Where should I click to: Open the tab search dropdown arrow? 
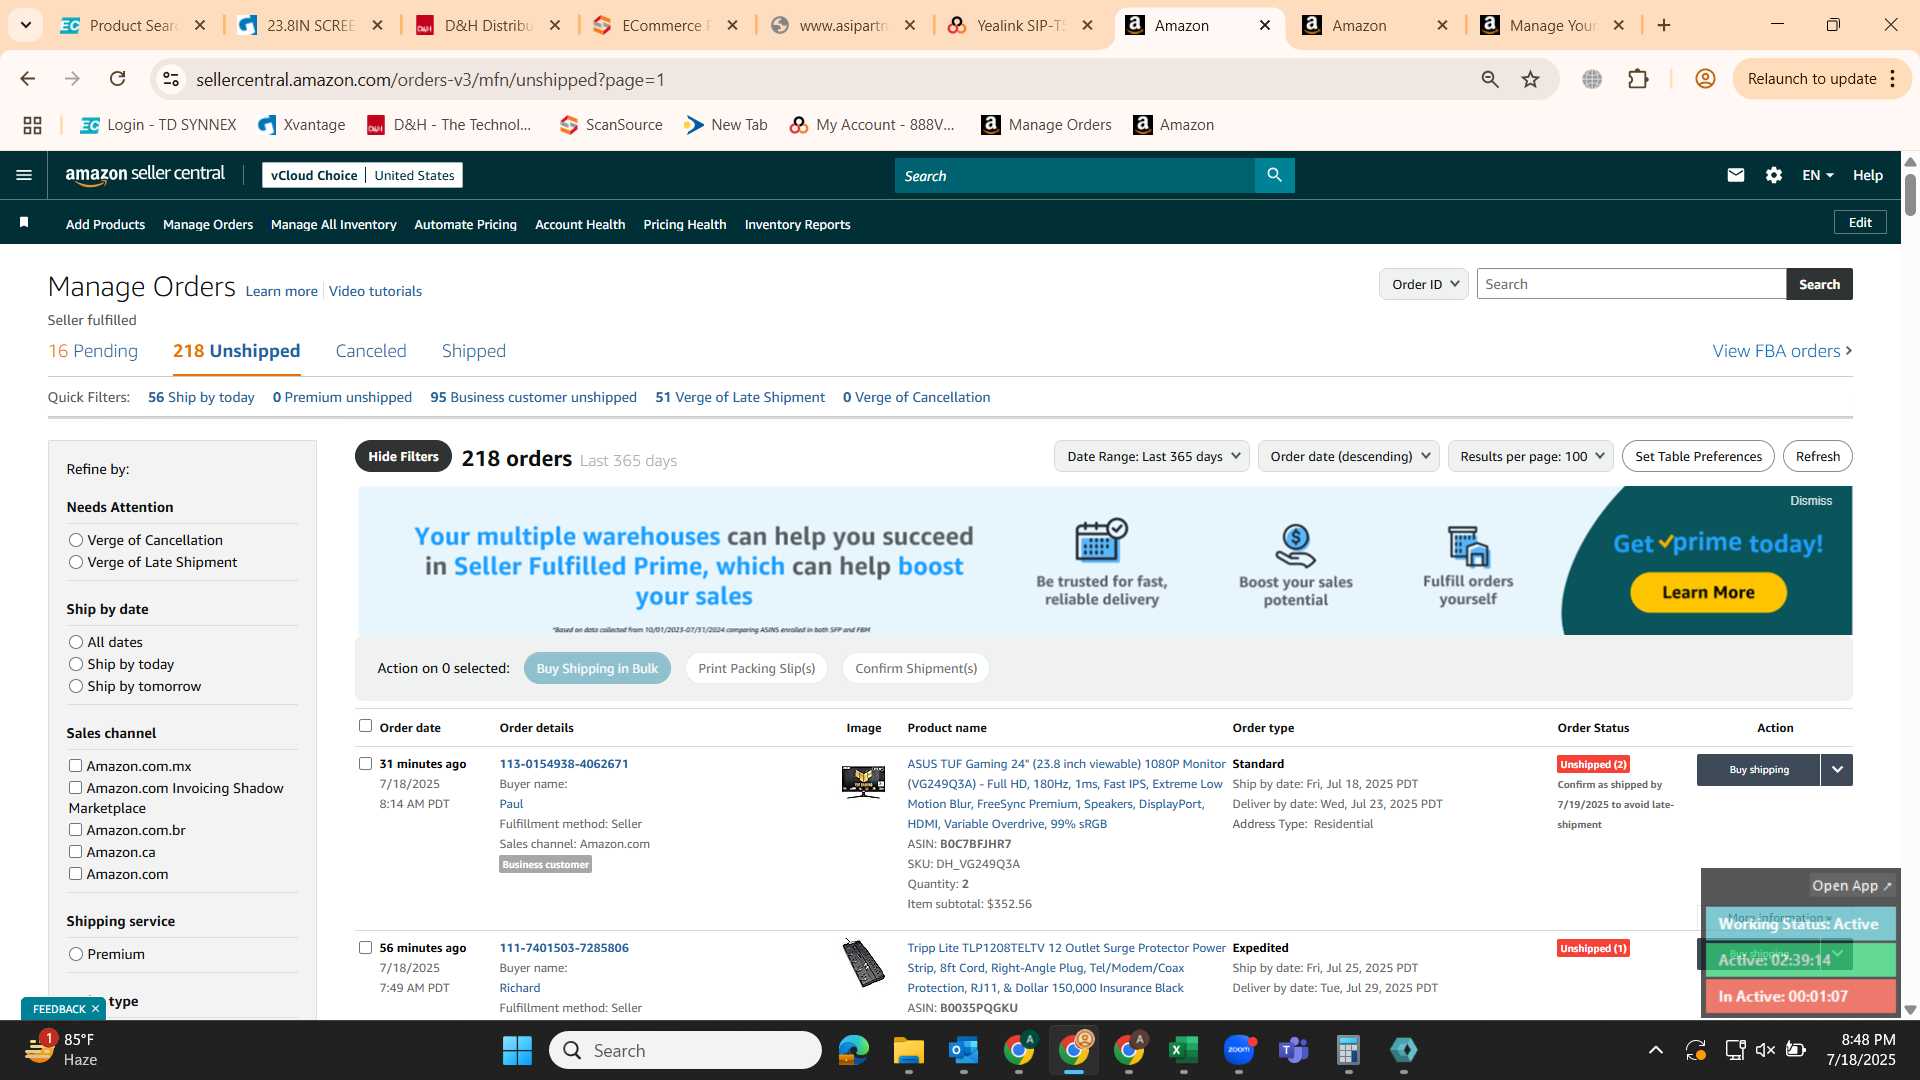pyautogui.click(x=25, y=25)
